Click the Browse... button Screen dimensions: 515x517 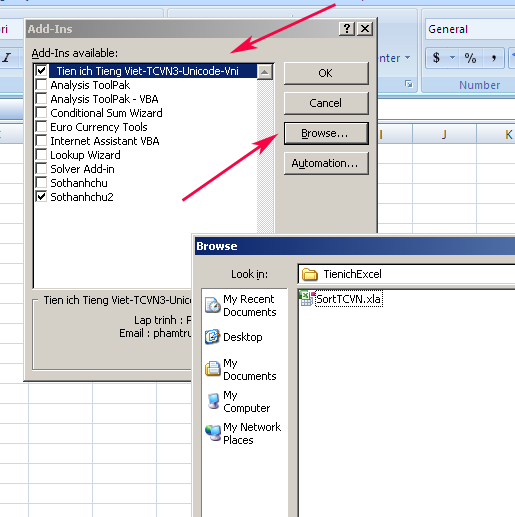click(326, 133)
